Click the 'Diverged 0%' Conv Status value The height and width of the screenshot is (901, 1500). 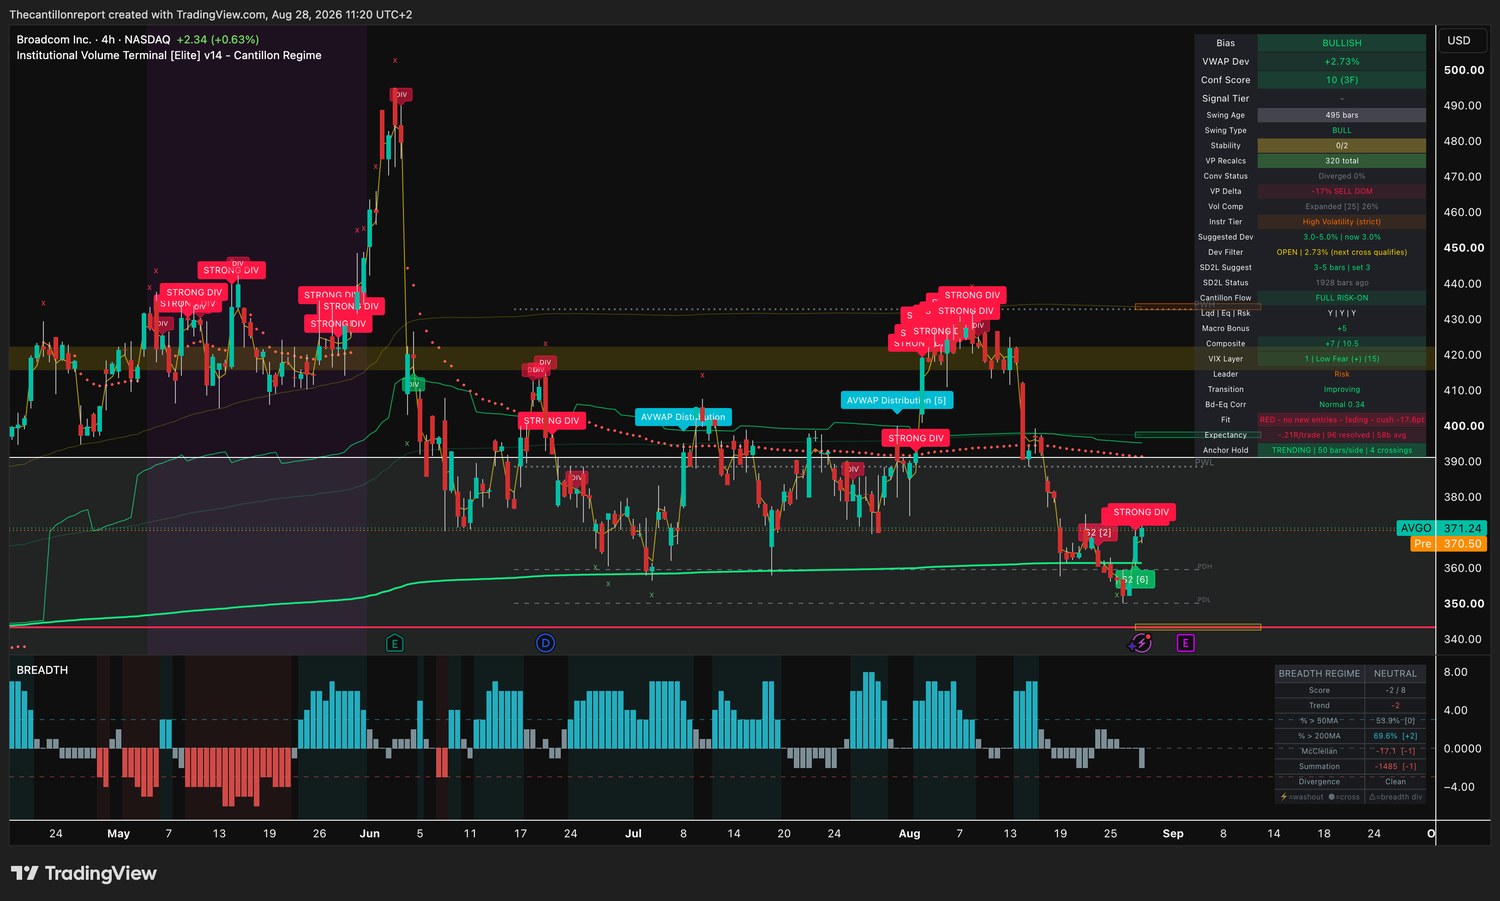[1341, 176]
